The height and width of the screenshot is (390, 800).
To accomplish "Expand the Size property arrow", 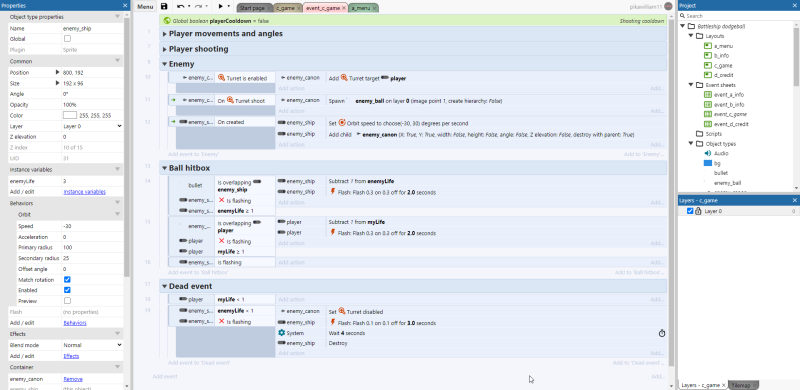I will click(x=58, y=83).
